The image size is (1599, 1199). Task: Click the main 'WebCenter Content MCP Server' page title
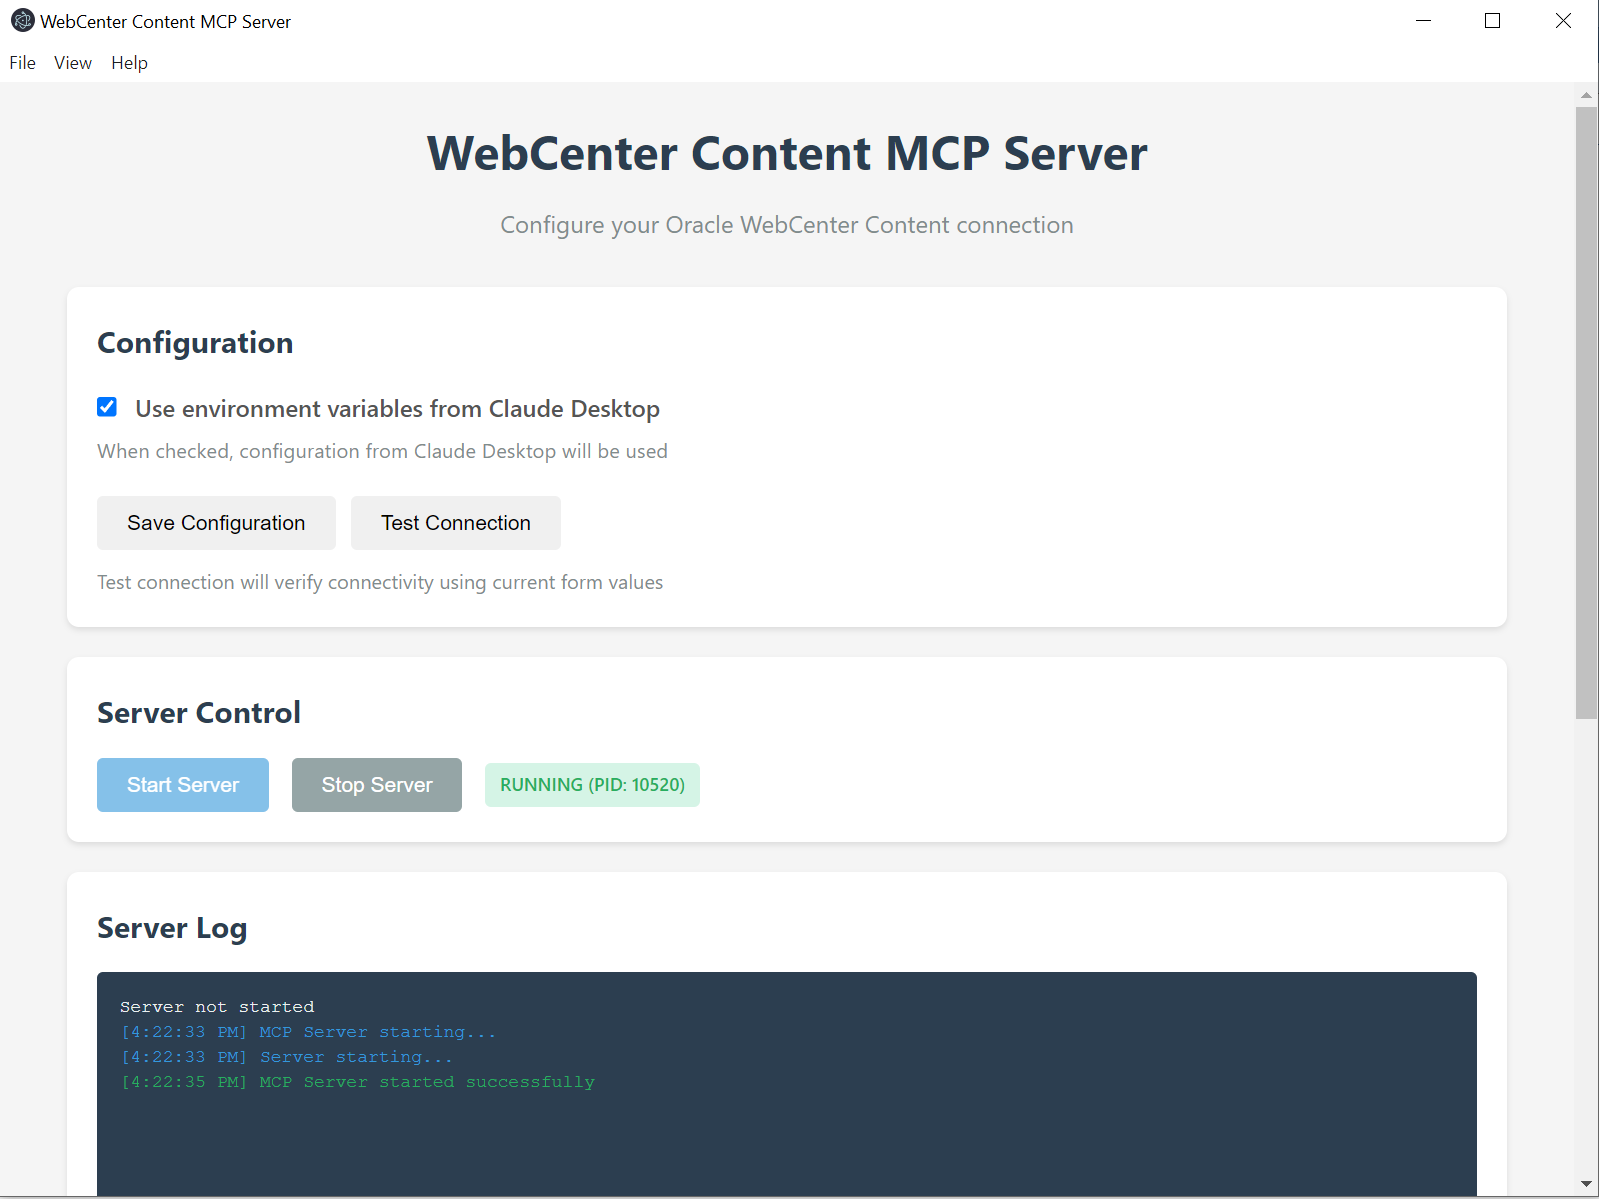click(787, 153)
